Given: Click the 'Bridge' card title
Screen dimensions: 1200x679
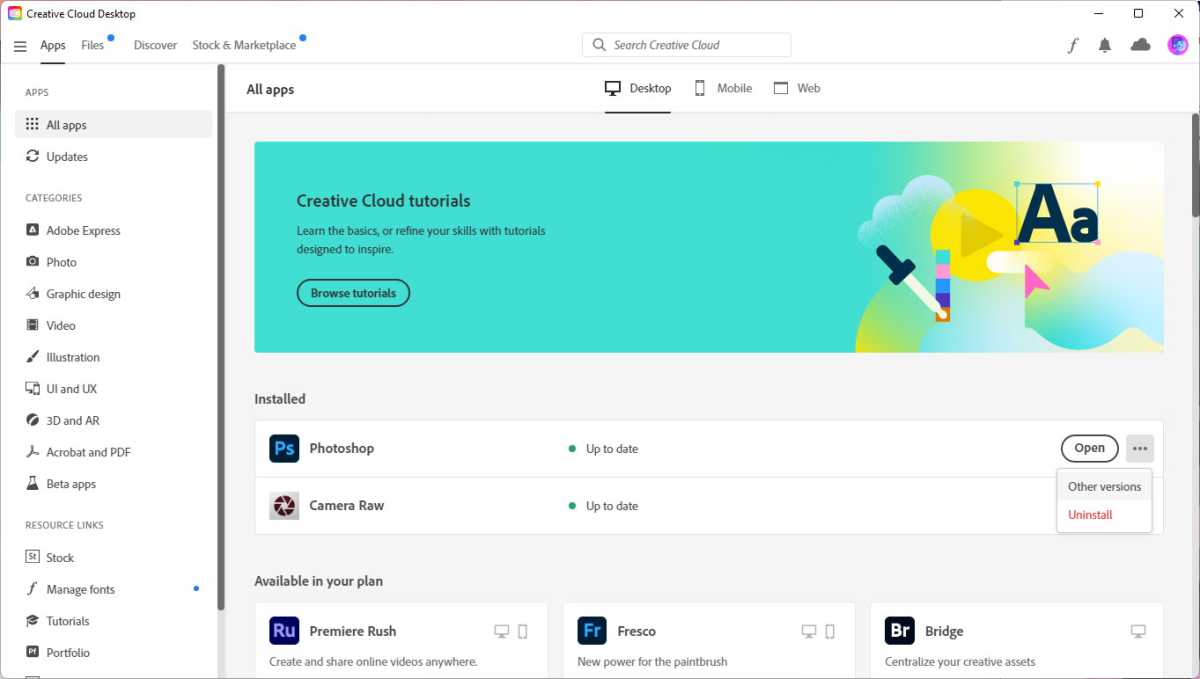Looking at the screenshot, I should [944, 631].
